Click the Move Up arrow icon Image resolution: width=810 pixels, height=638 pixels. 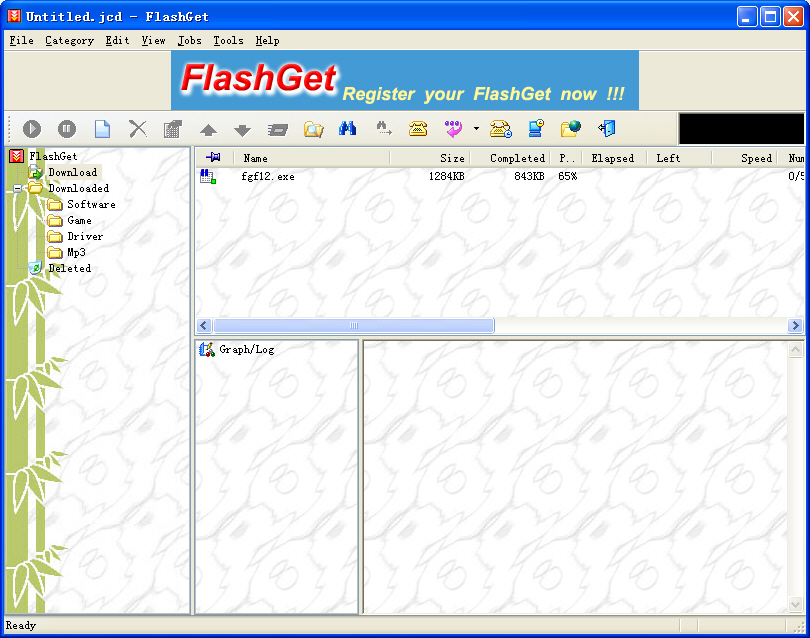(x=208, y=130)
